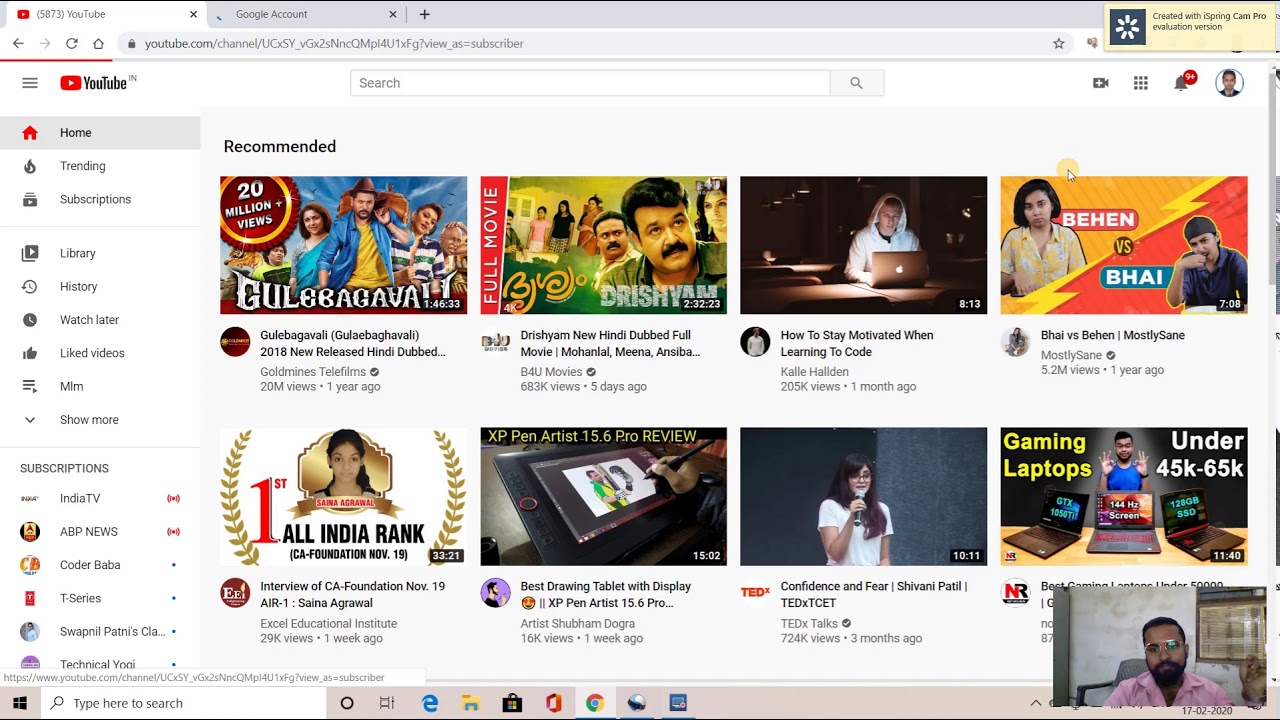This screenshot has height=720, width=1280.
Task: Open File Explorer from the taskbar
Action: (471, 703)
